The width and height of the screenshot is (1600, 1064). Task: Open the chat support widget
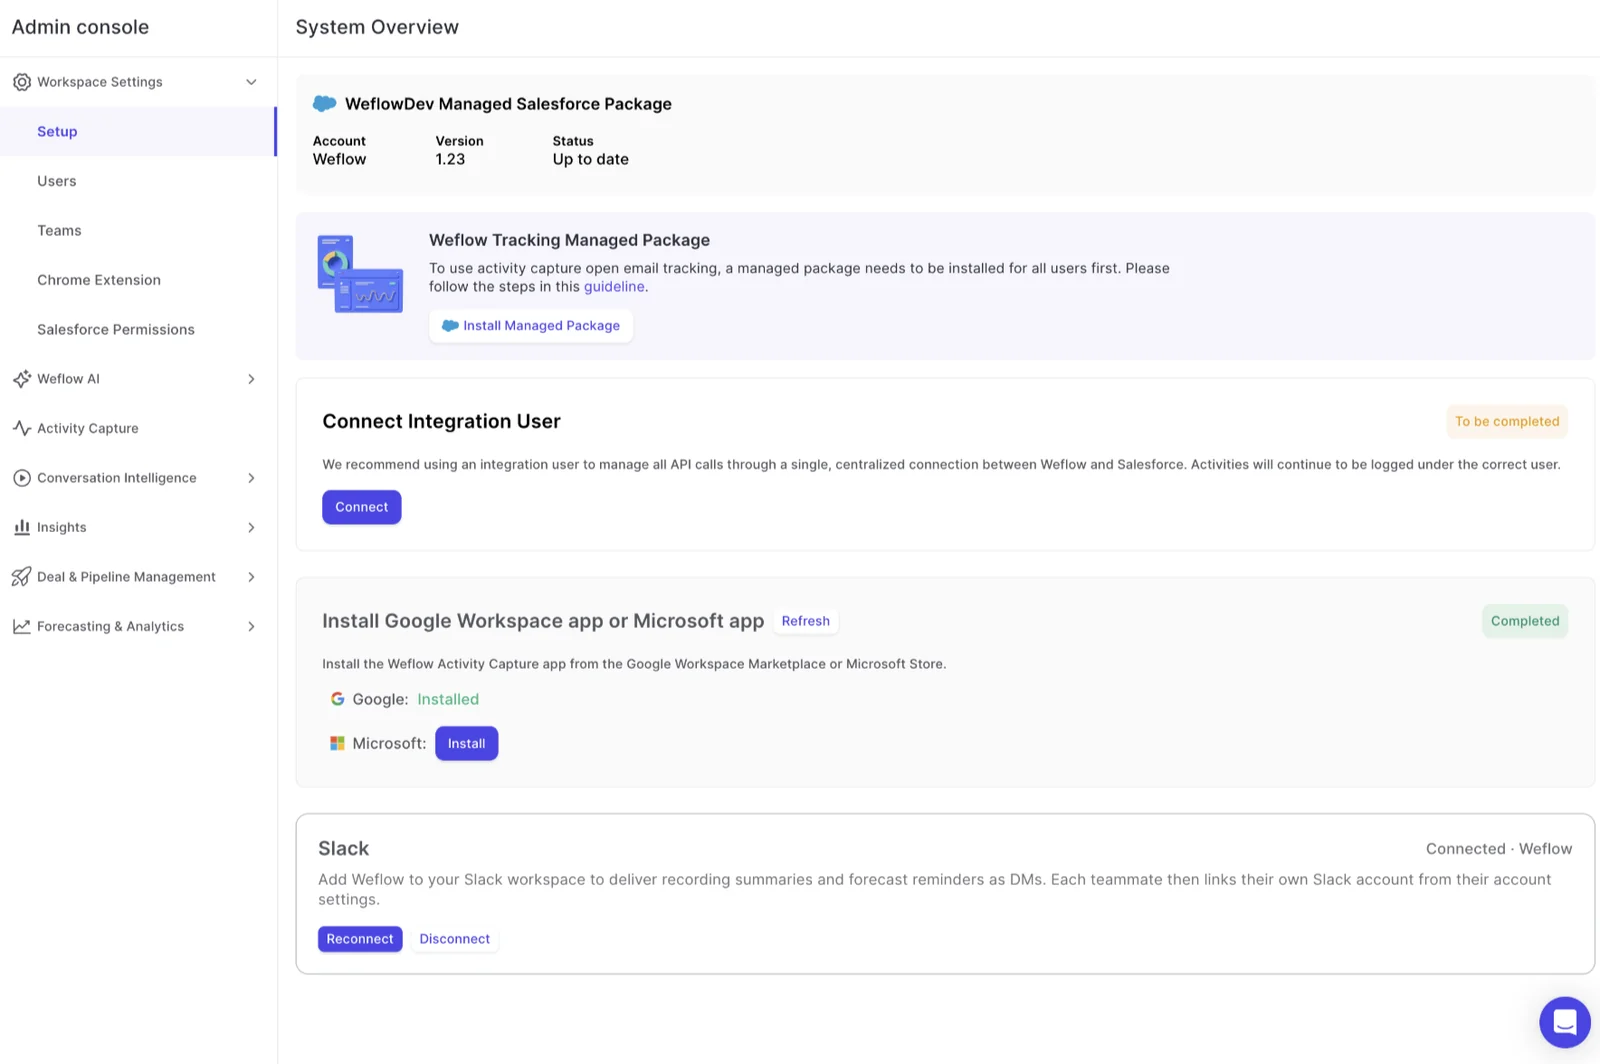click(1565, 1022)
